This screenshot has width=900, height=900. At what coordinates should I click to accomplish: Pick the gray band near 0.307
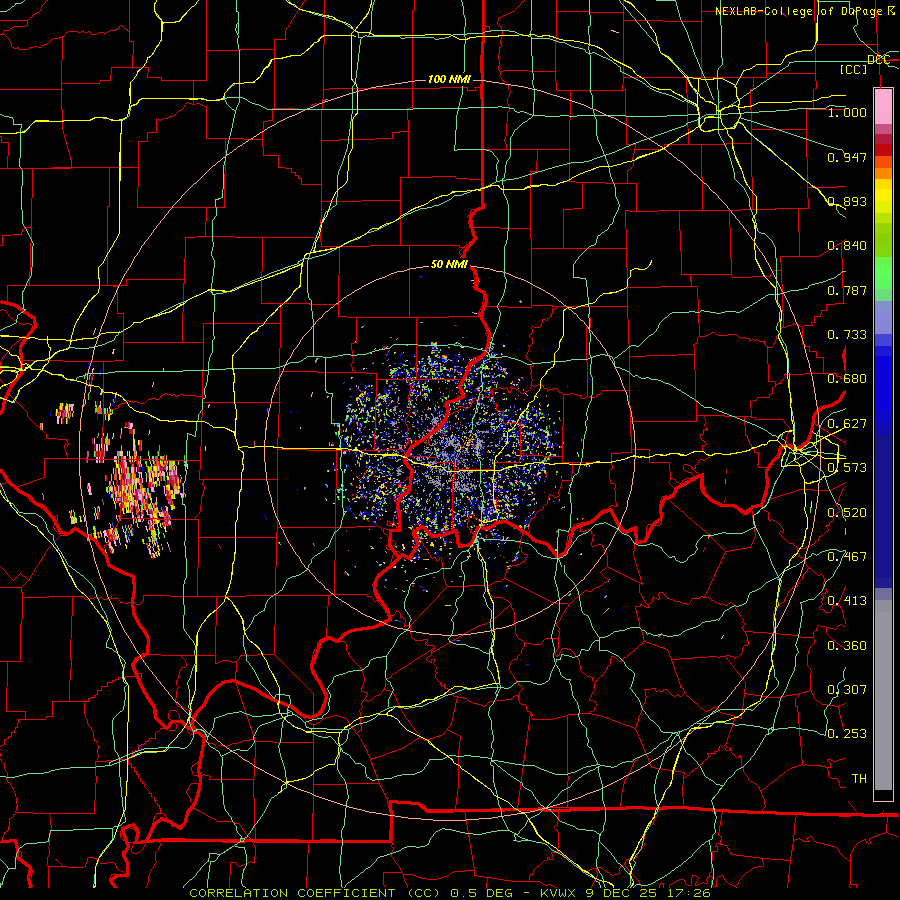(x=883, y=695)
